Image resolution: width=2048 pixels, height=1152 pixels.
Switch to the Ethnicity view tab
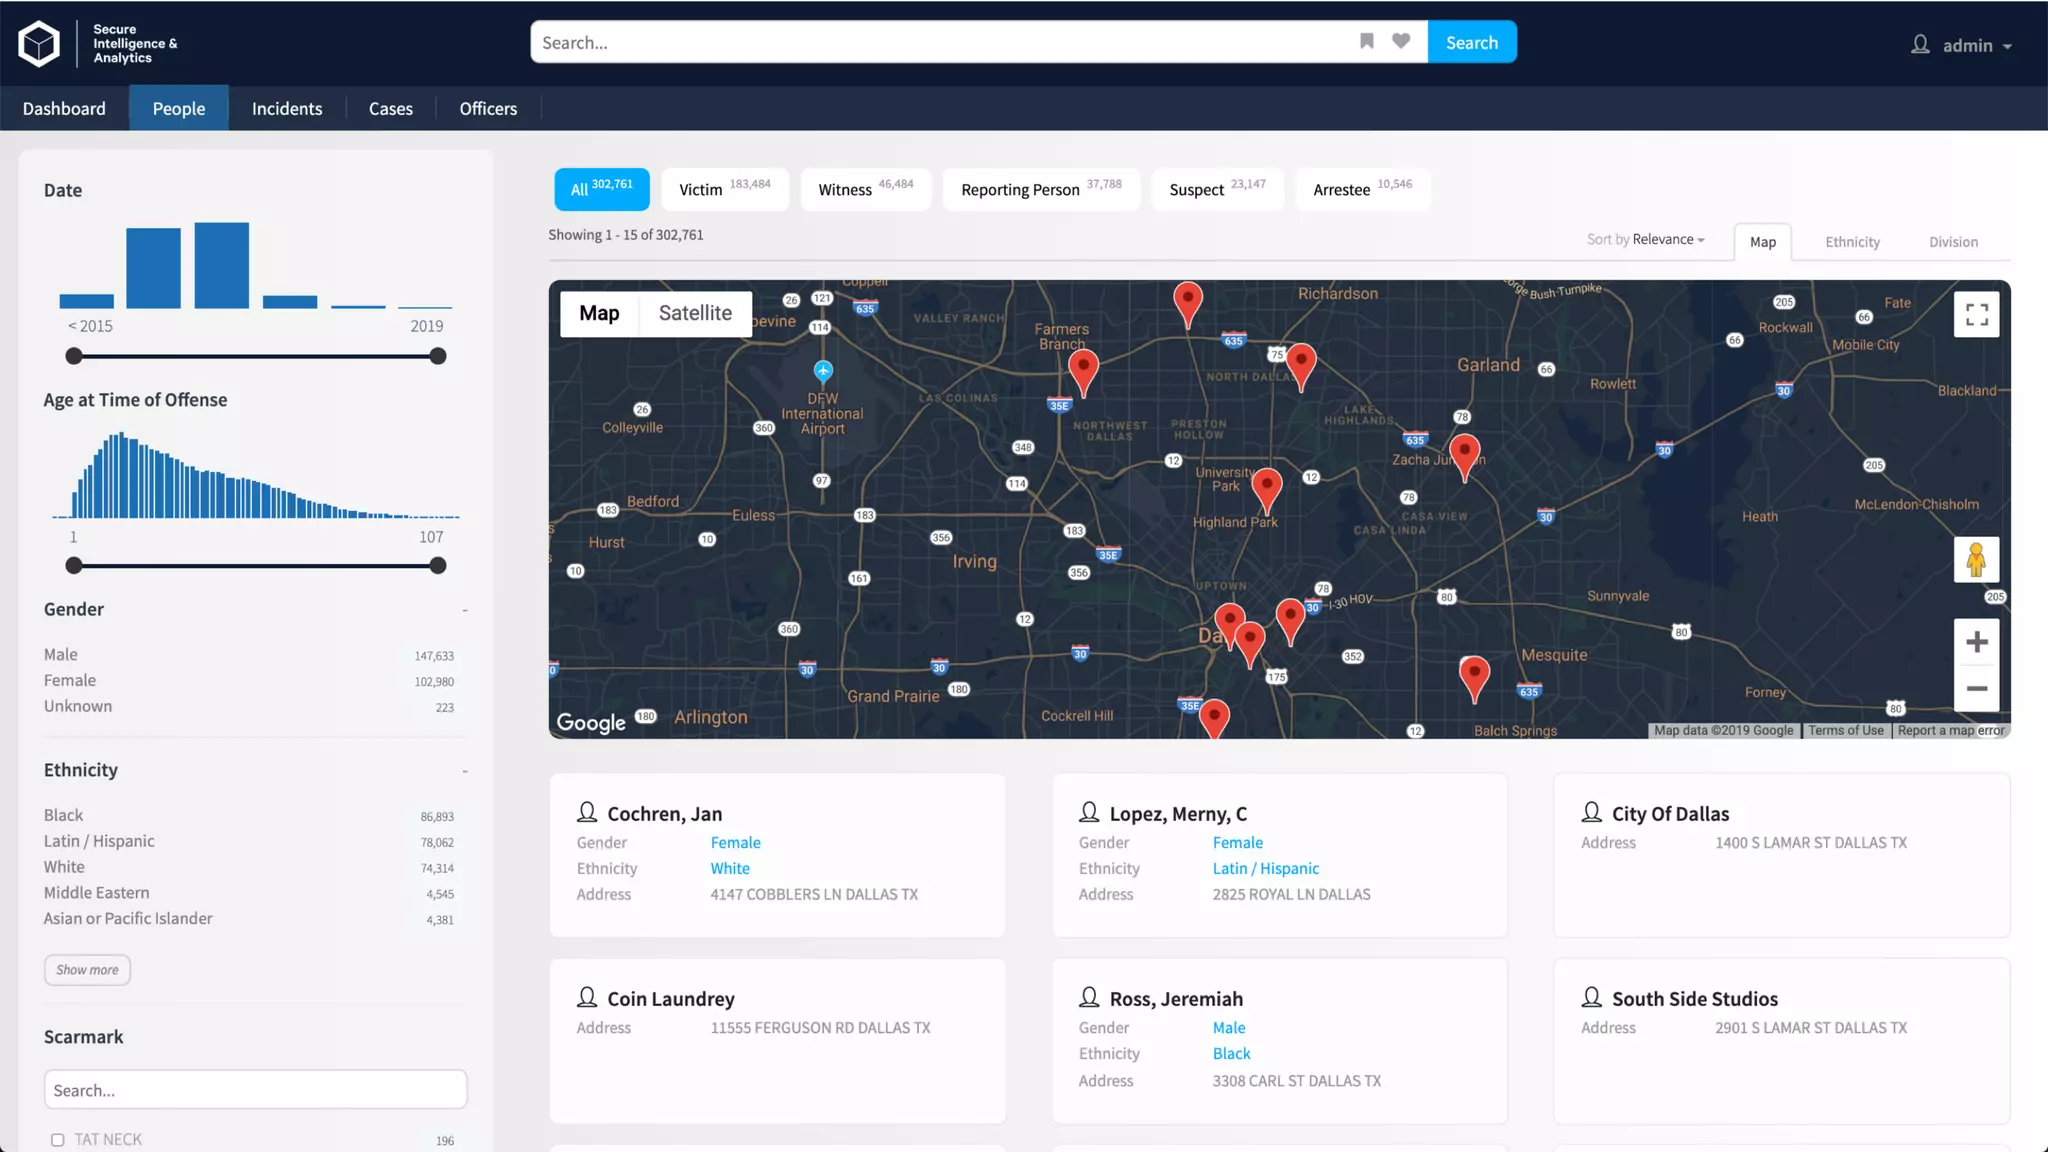click(x=1852, y=242)
